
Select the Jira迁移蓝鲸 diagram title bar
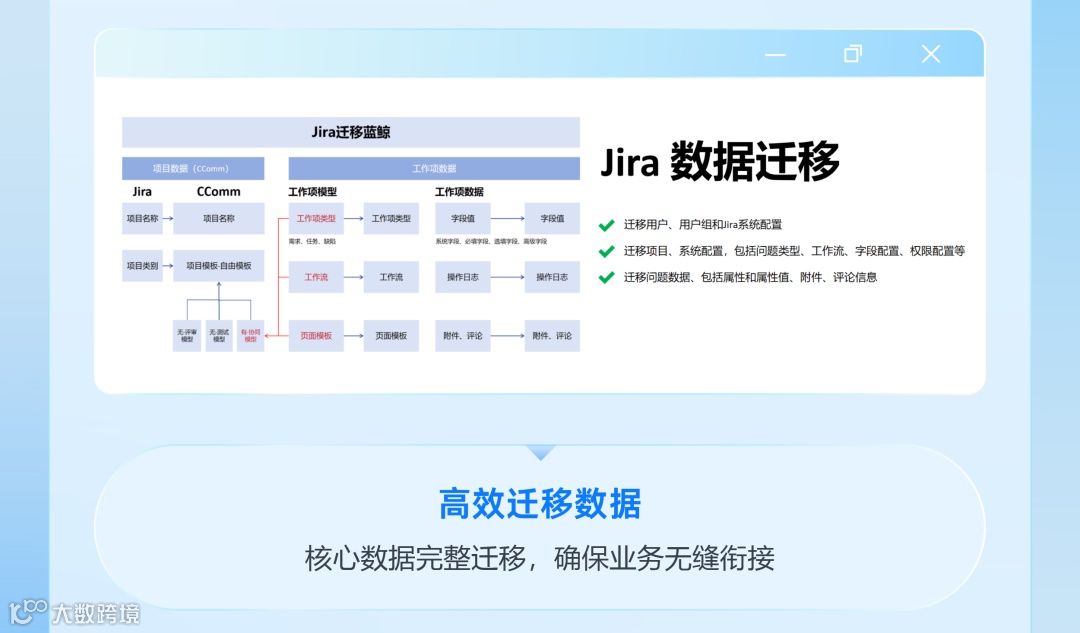[x=351, y=132]
